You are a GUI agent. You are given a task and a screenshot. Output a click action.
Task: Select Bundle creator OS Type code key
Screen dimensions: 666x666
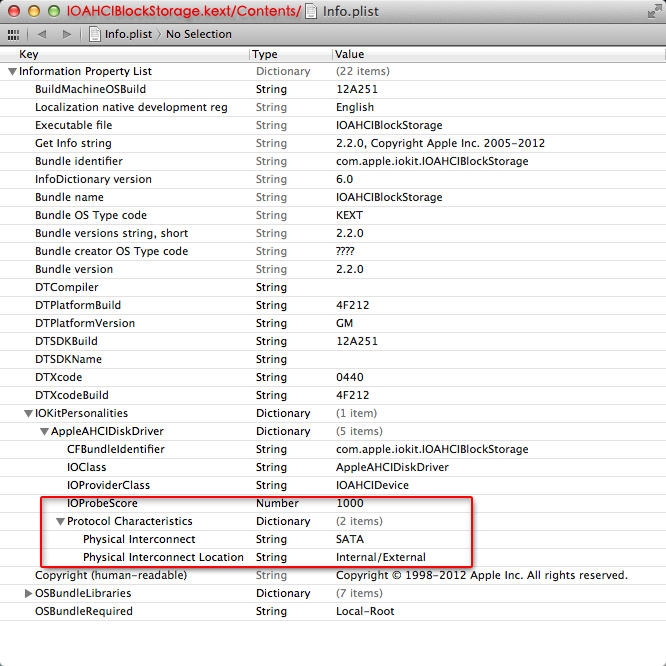[x=111, y=251]
